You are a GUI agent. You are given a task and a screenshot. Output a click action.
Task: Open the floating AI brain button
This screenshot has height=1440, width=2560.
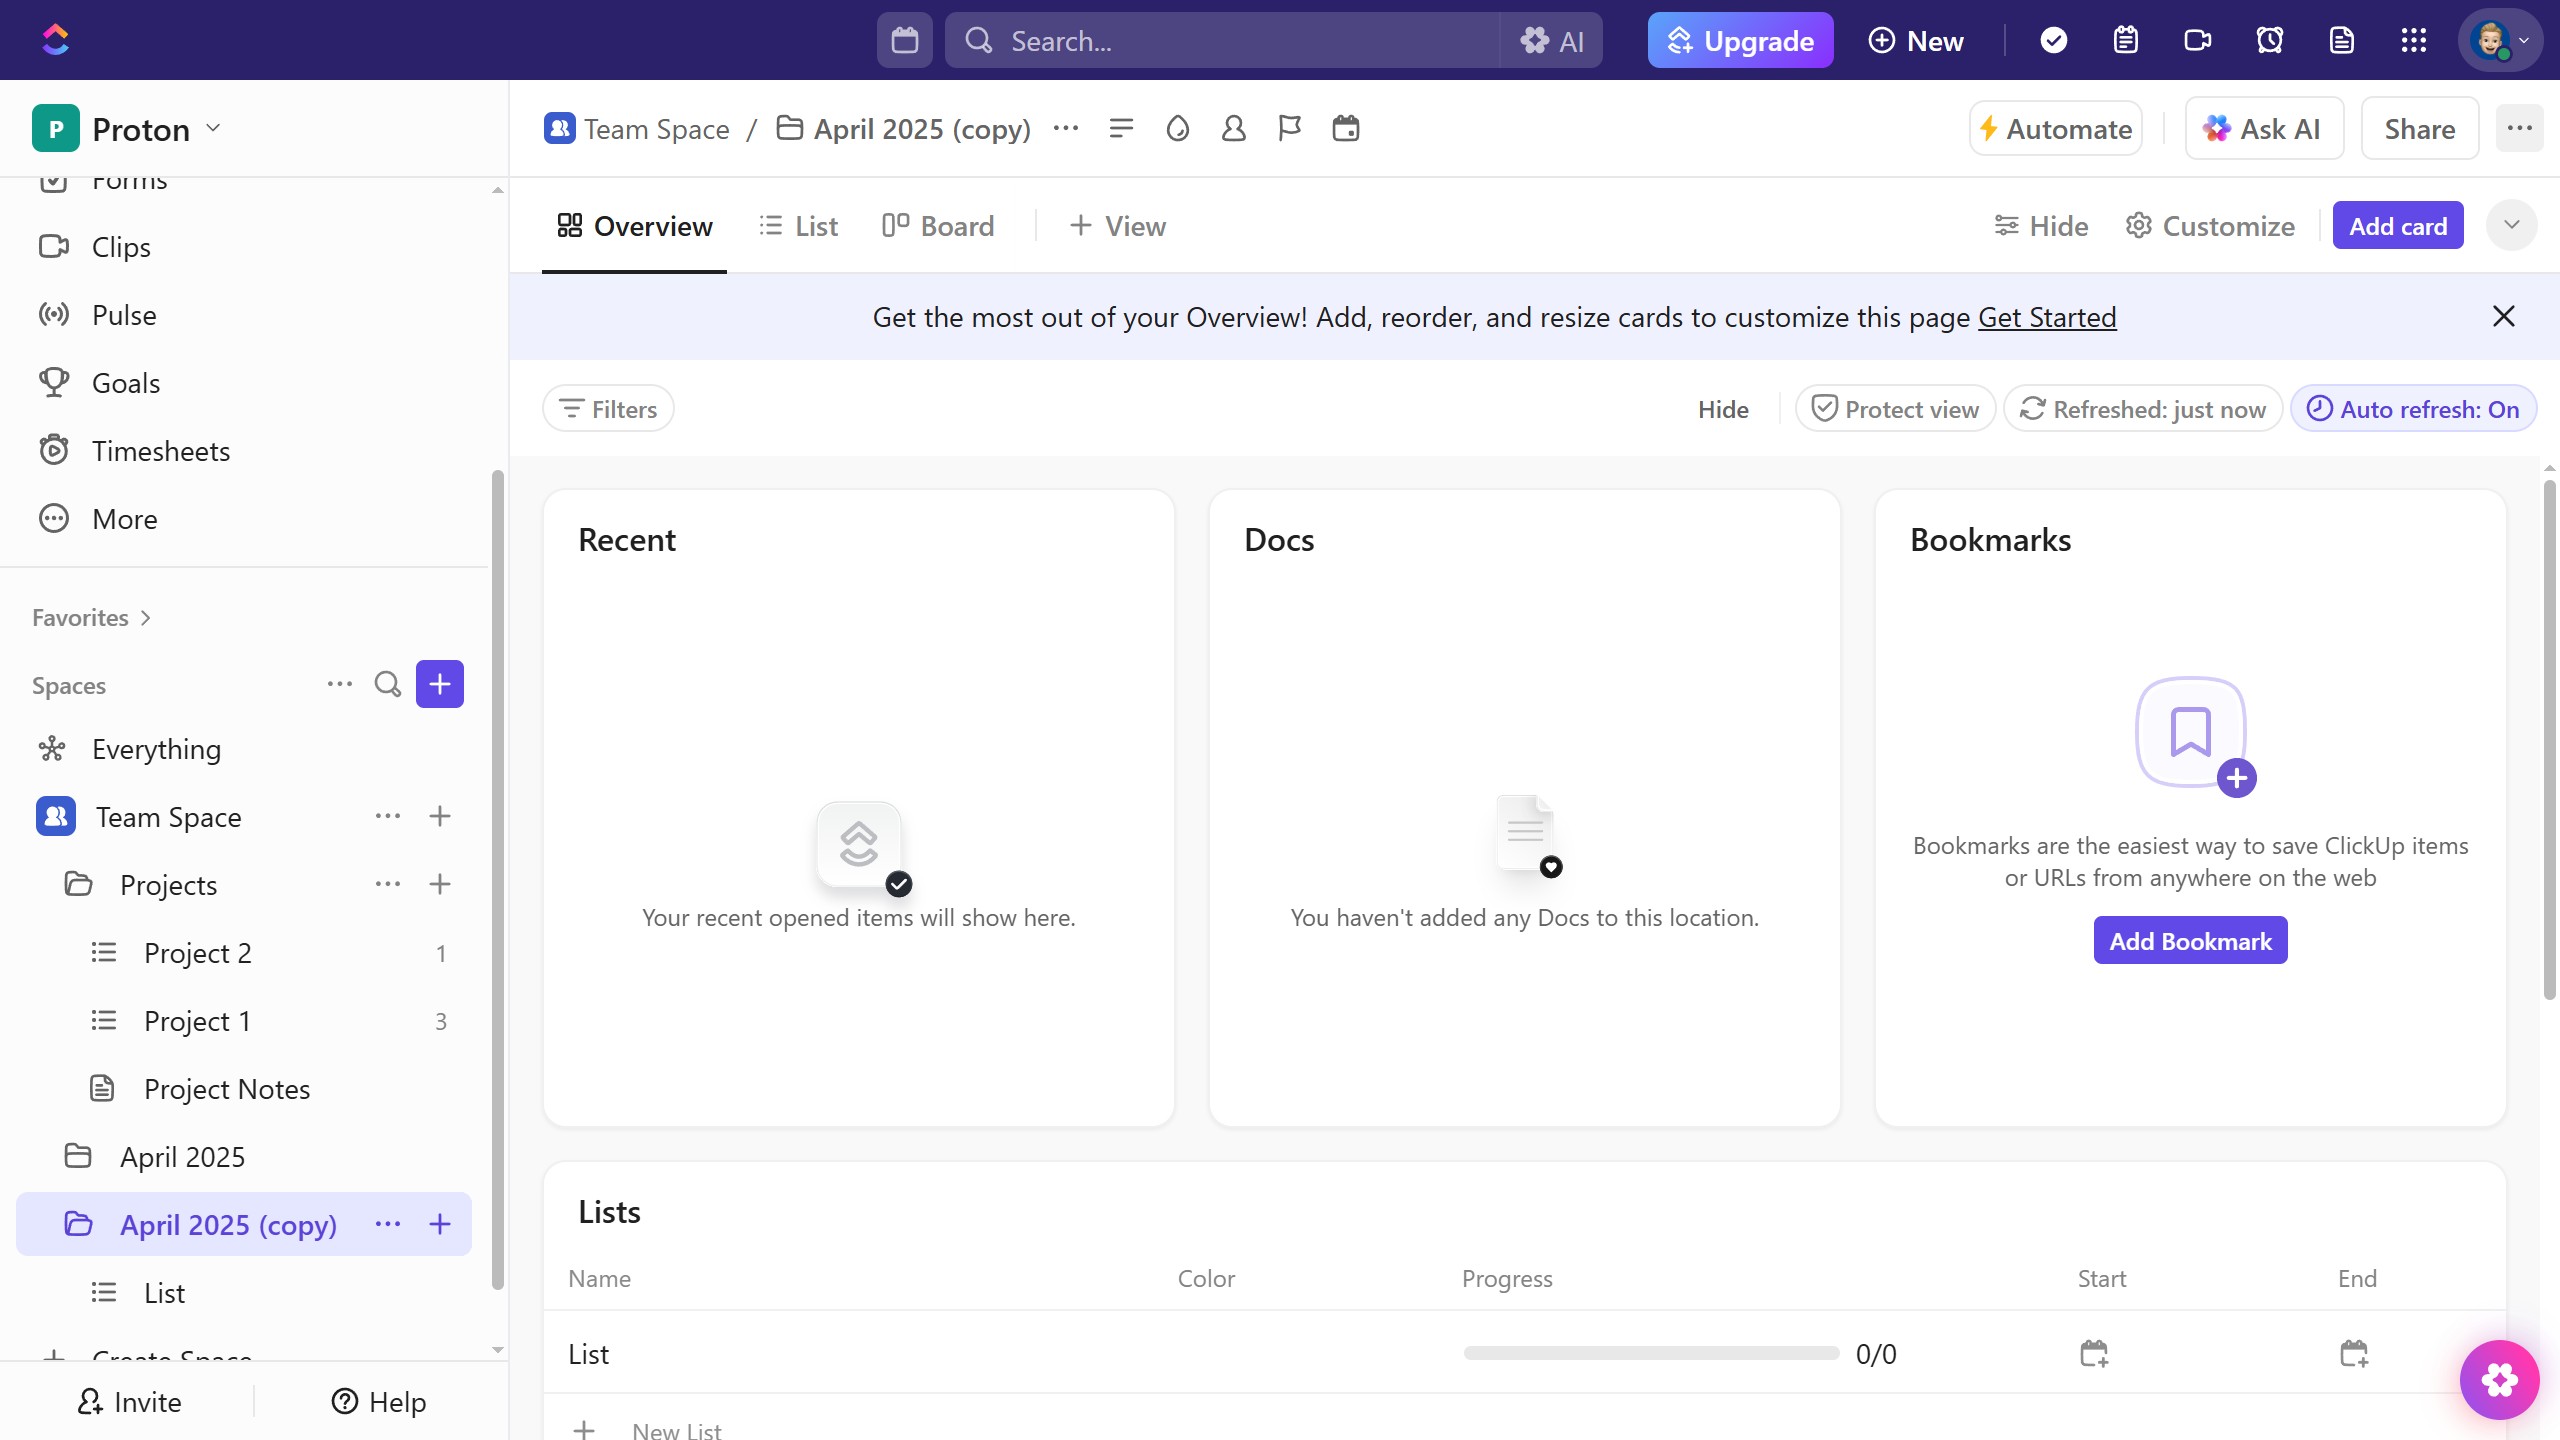click(x=2499, y=1380)
